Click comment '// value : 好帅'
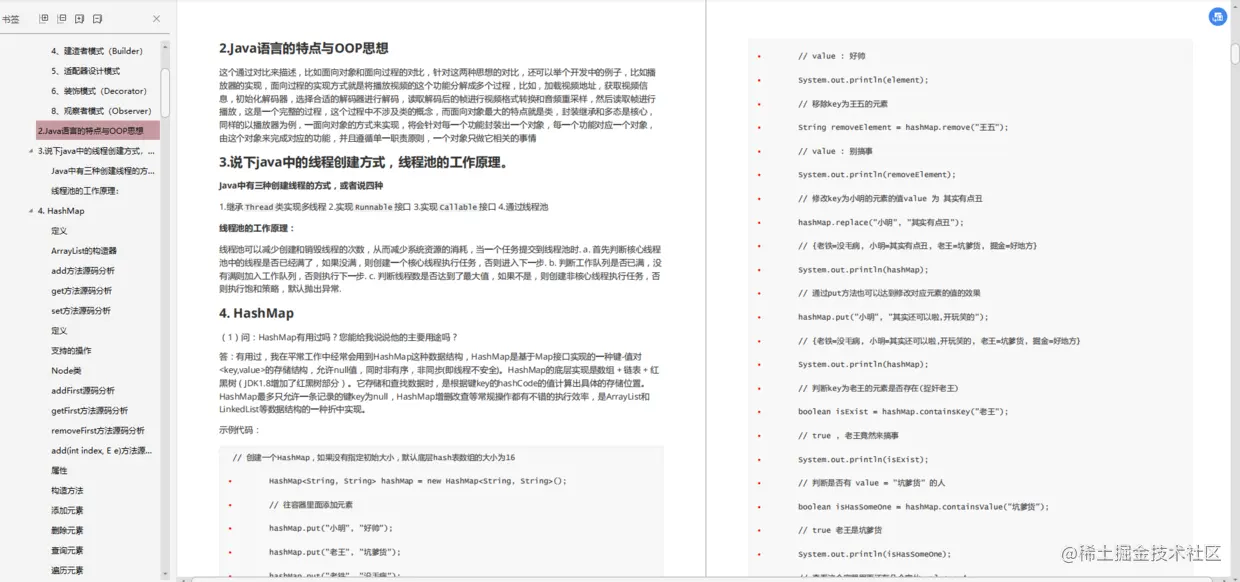The width and height of the screenshot is (1240, 582). pyautogui.click(x=832, y=56)
